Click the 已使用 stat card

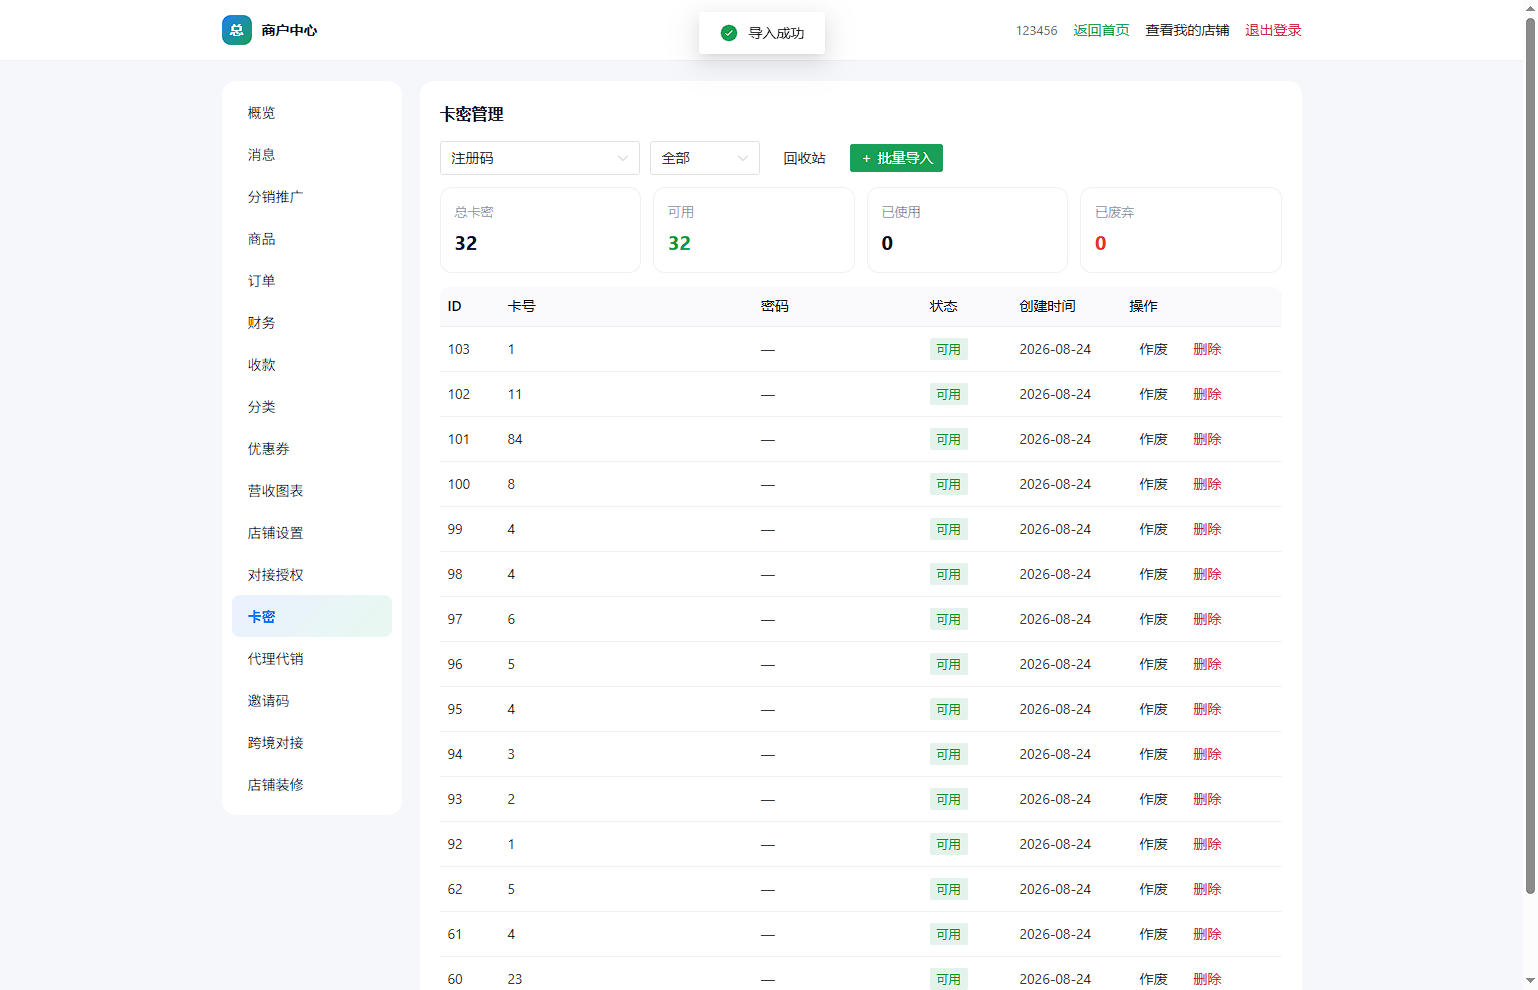click(x=967, y=230)
